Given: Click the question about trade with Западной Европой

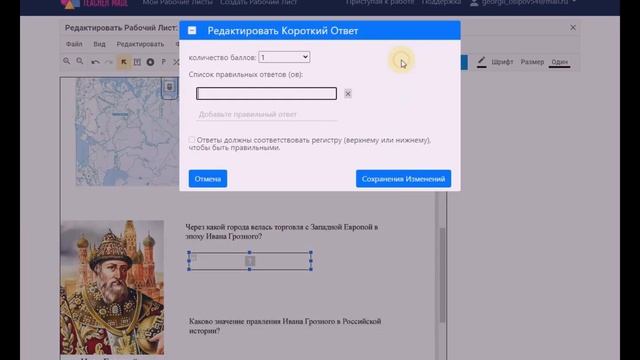Looking at the screenshot, I should (x=282, y=231).
